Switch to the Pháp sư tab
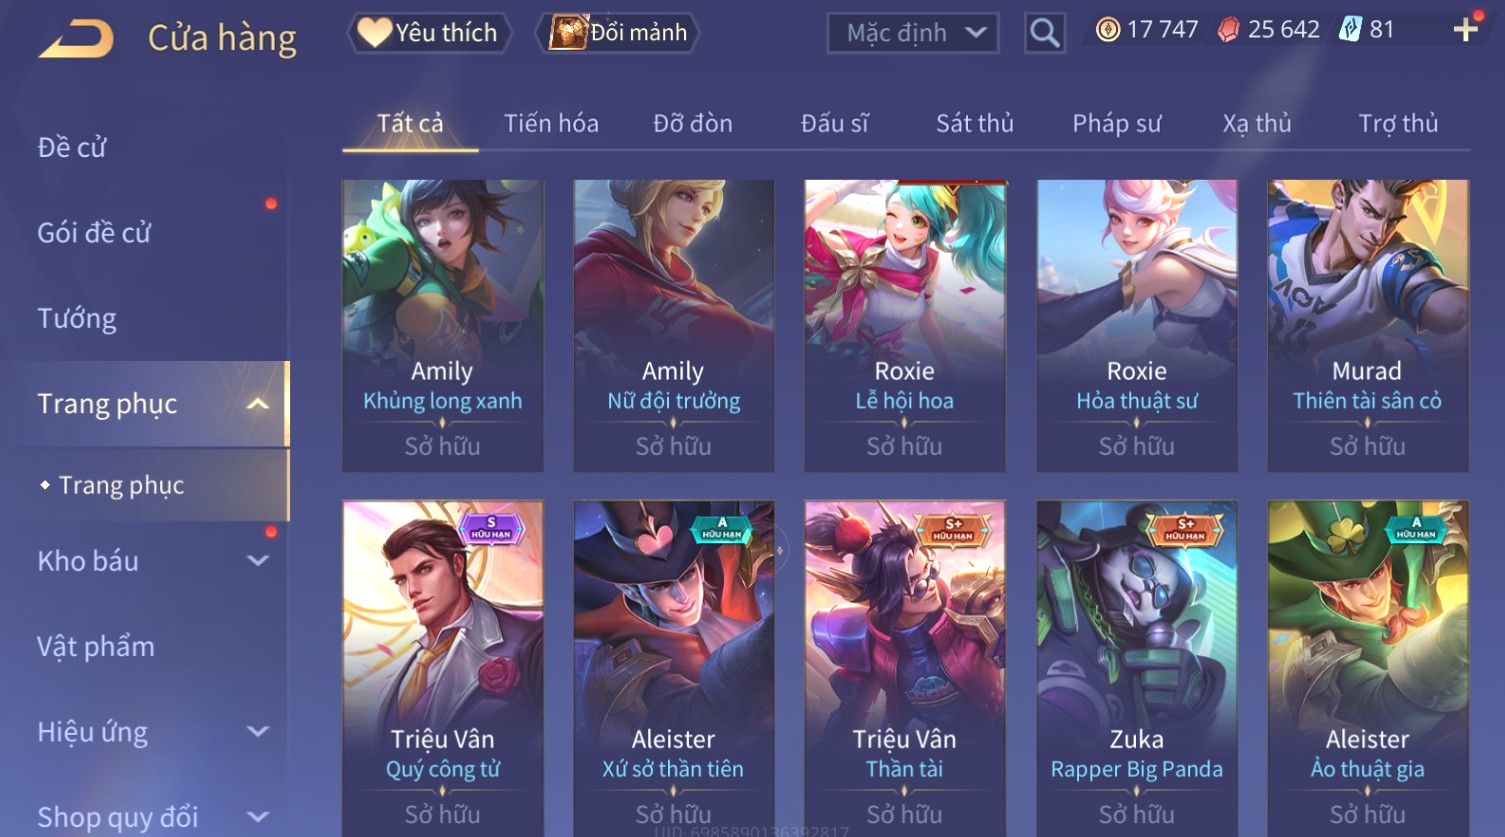Viewport: 1505px width, 837px height. click(1117, 123)
